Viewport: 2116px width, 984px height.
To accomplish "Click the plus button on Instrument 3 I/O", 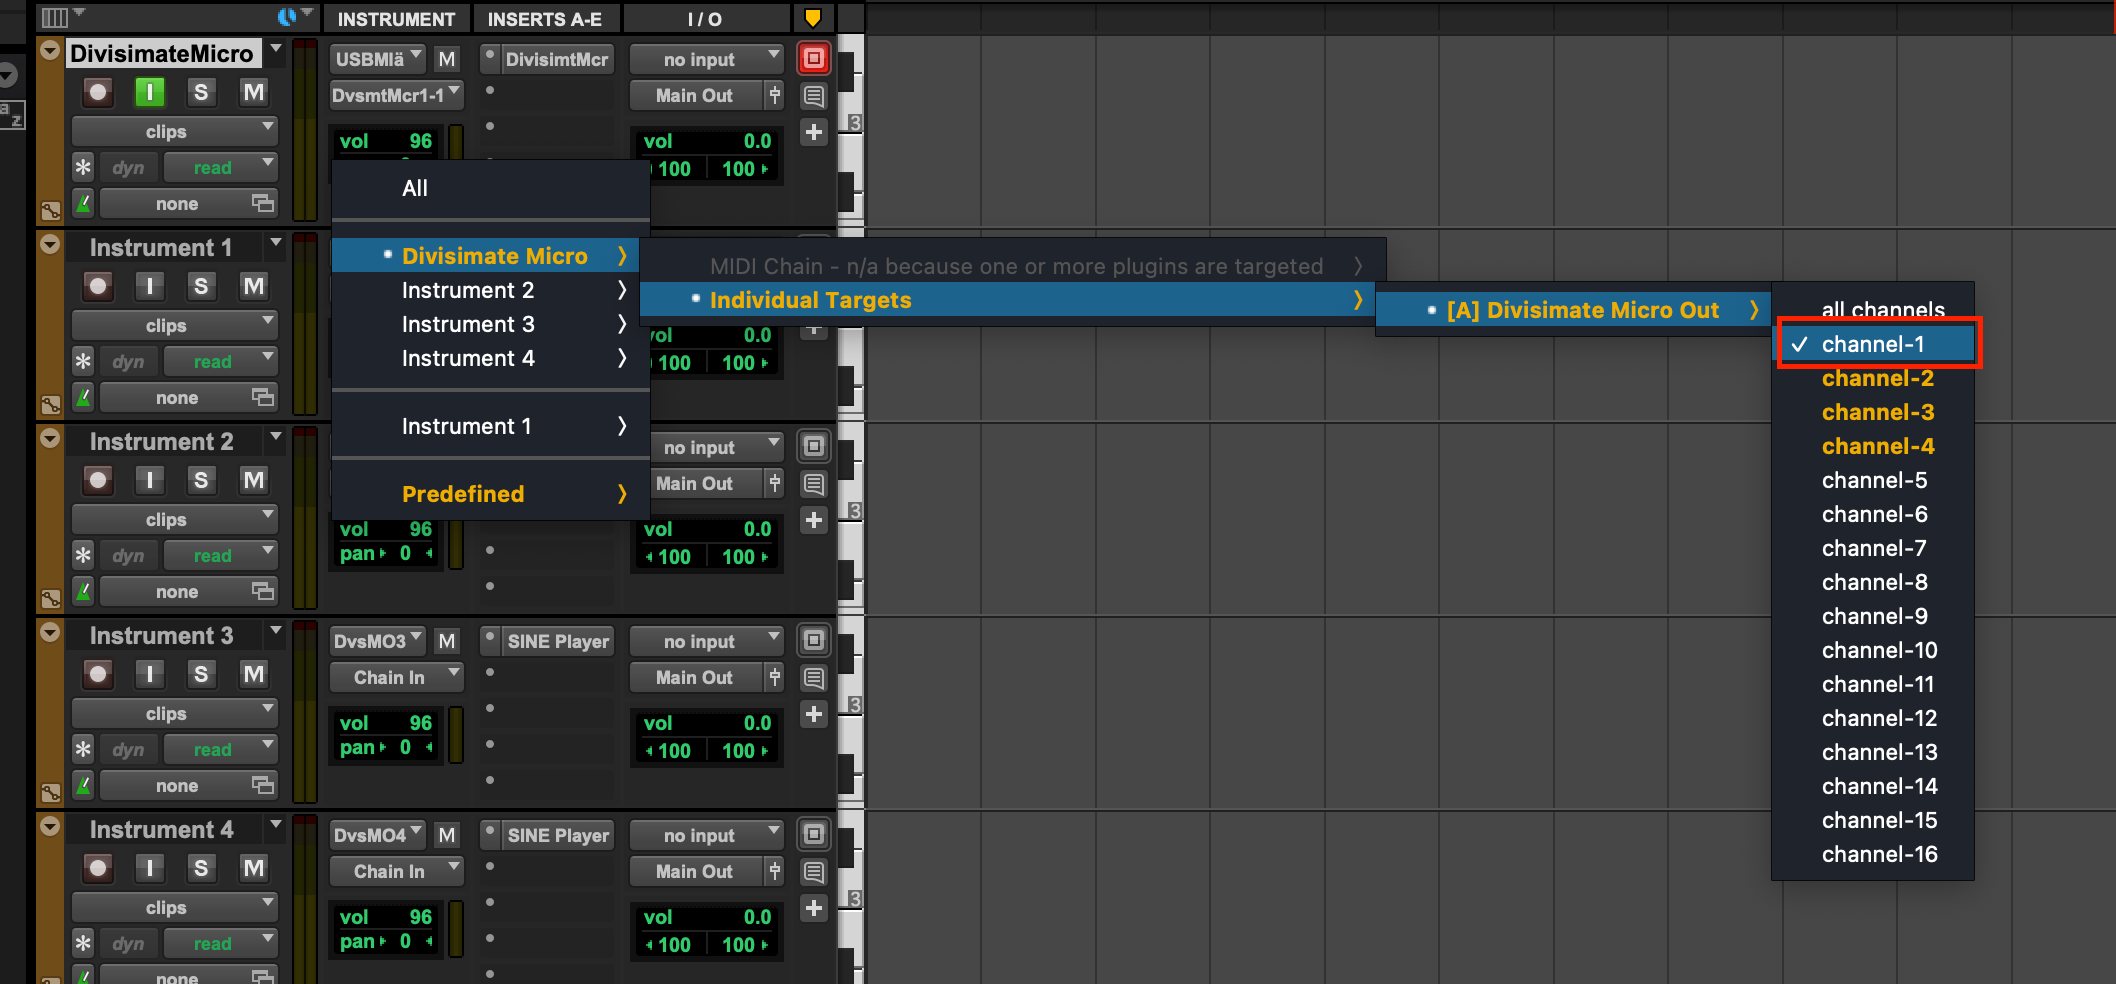I will click(814, 714).
